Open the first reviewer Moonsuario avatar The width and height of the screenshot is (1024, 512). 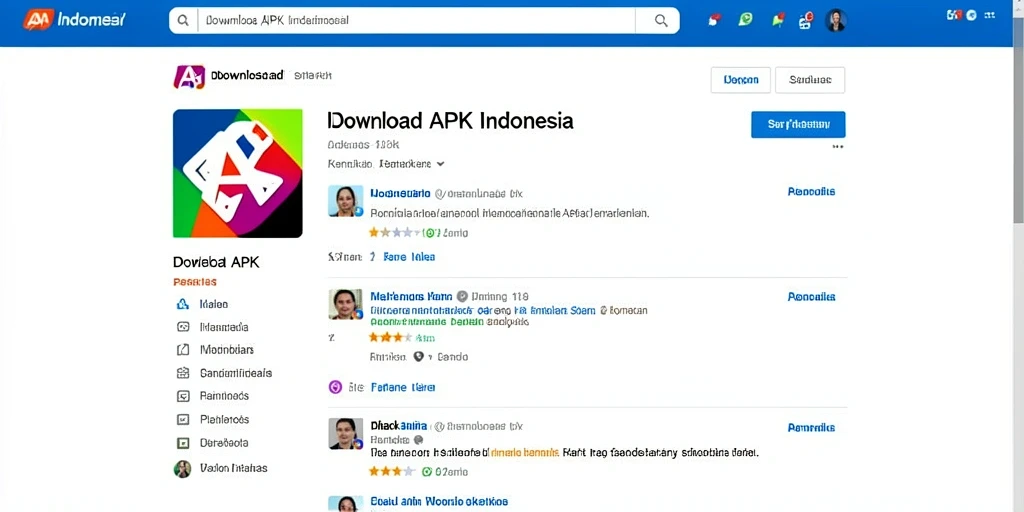(345, 200)
